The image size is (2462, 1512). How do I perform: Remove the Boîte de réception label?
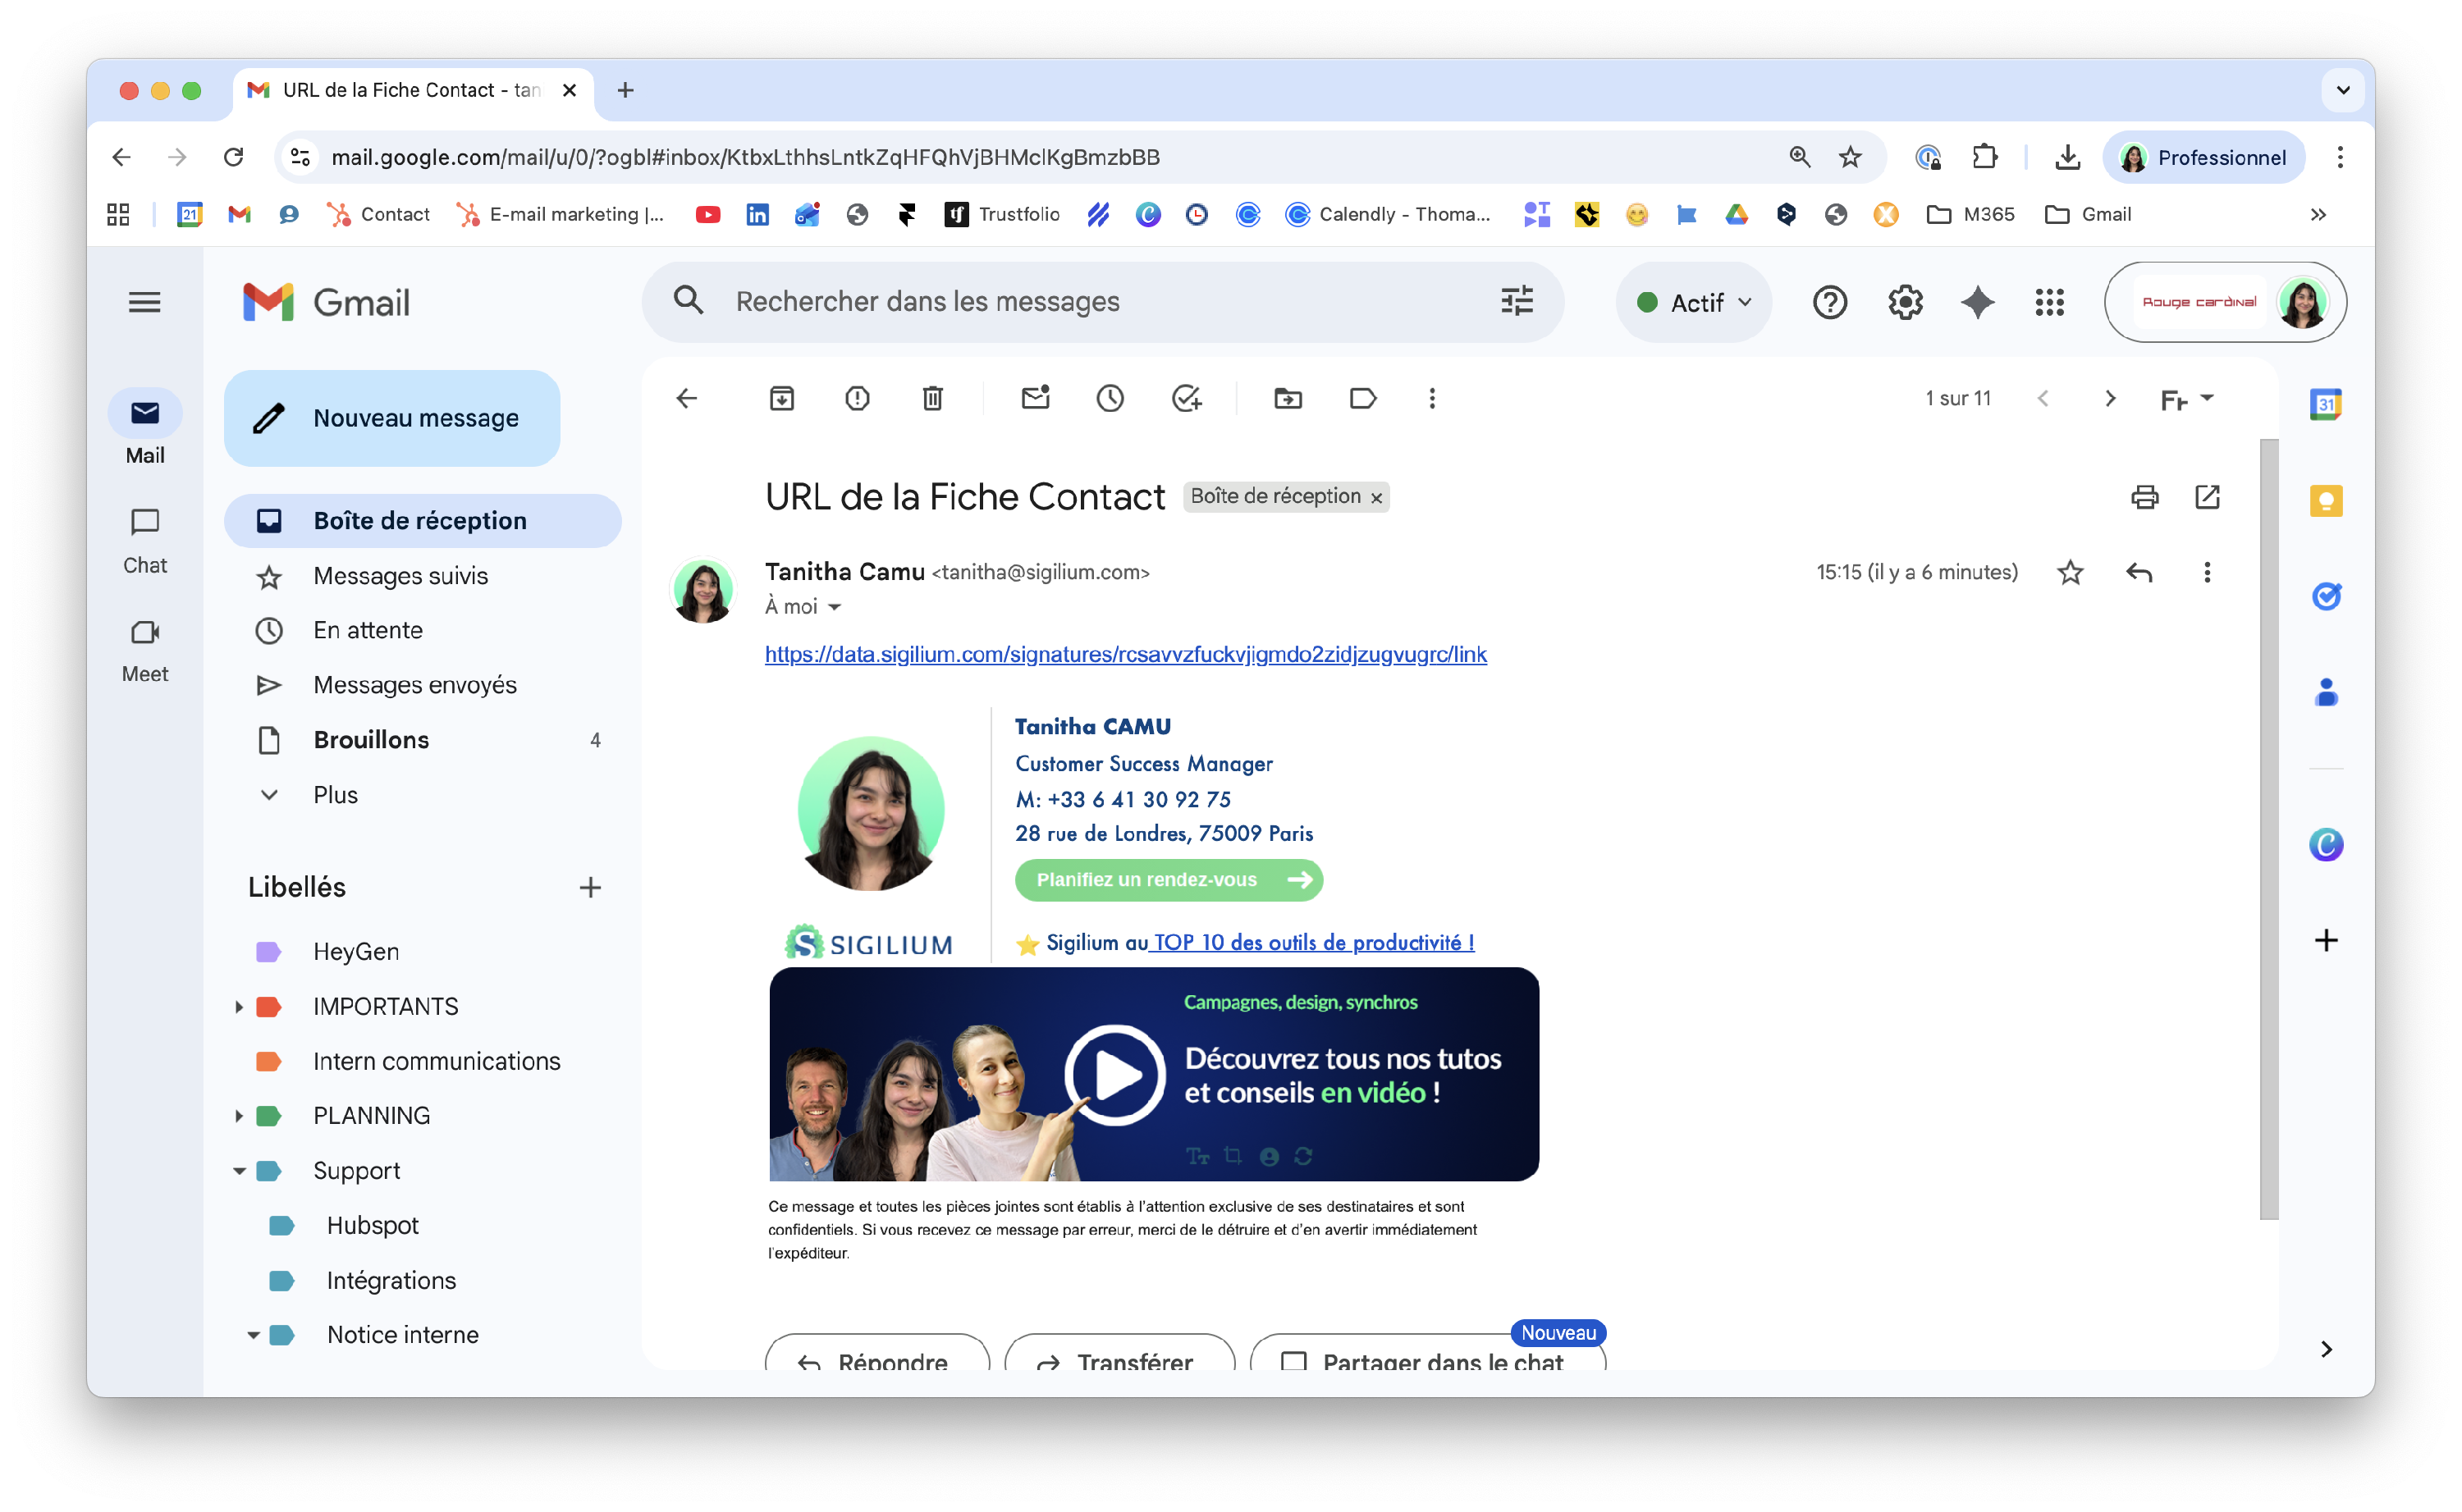(x=1376, y=498)
